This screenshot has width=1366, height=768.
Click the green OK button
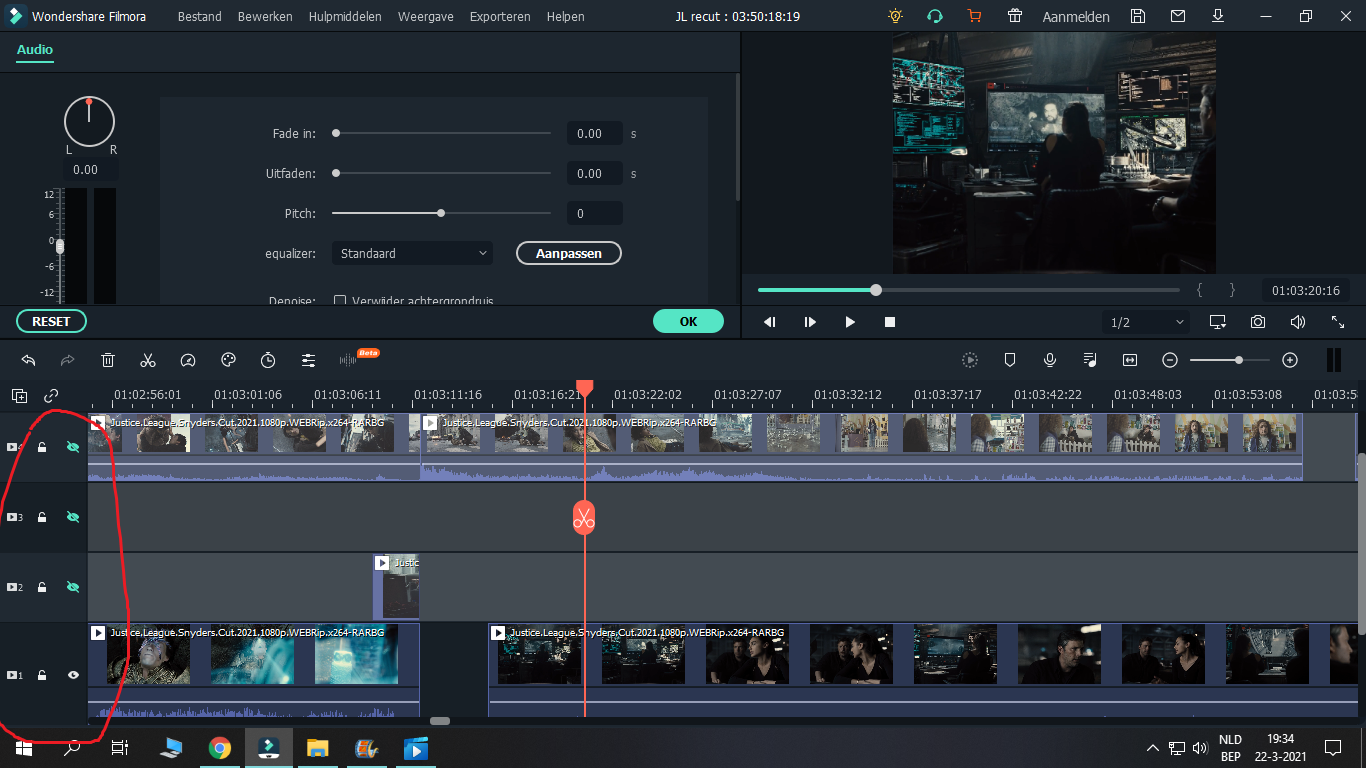point(688,321)
